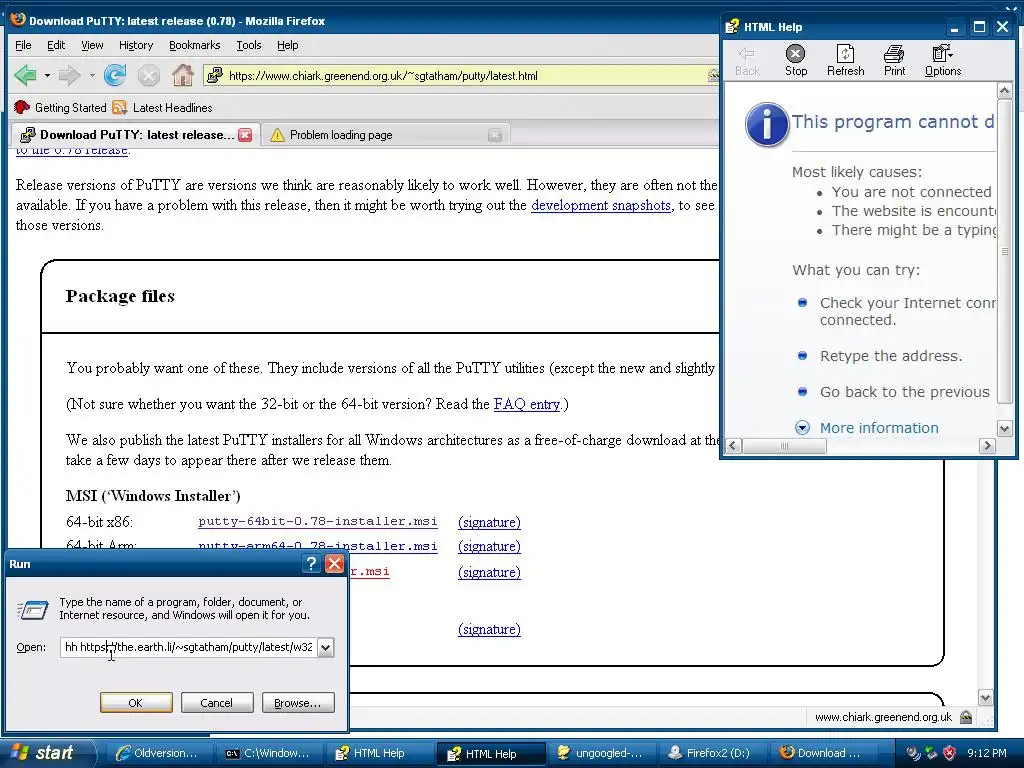This screenshot has height=768, width=1024.
Task: Click Print in HTML Help toolbar
Action: [x=894, y=61]
